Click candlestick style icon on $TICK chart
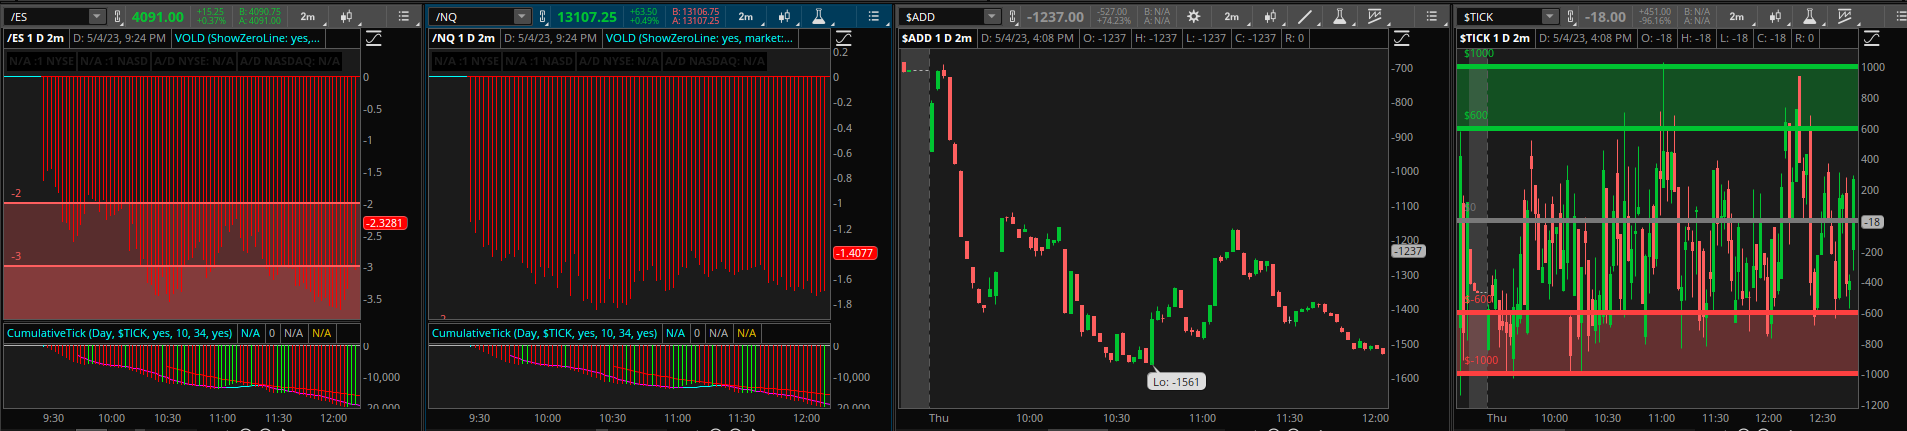Image resolution: width=1907 pixels, height=431 pixels. pos(1775,16)
